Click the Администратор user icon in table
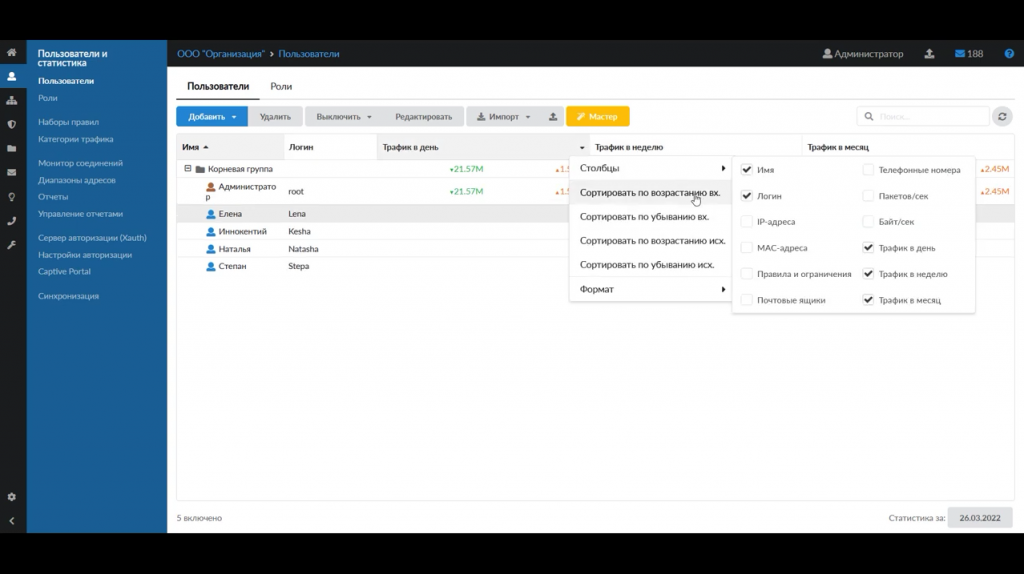Screen dimensions: 1024x574 (x=210, y=187)
